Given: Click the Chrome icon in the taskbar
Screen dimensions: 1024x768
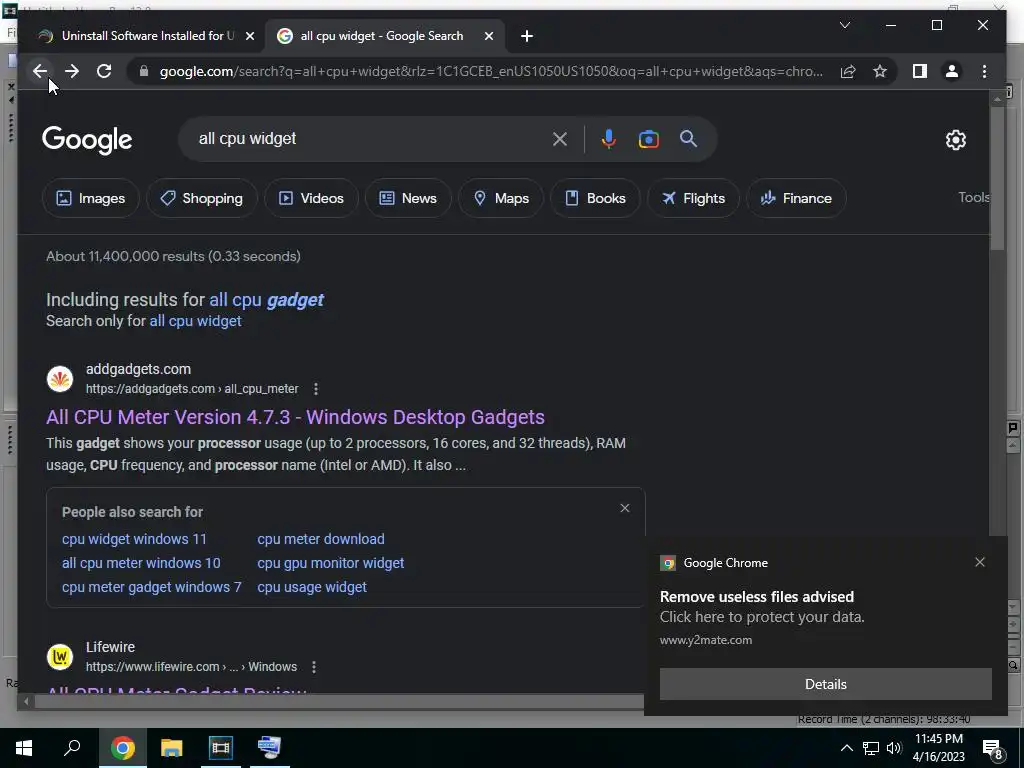Looking at the screenshot, I should [x=122, y=748].
